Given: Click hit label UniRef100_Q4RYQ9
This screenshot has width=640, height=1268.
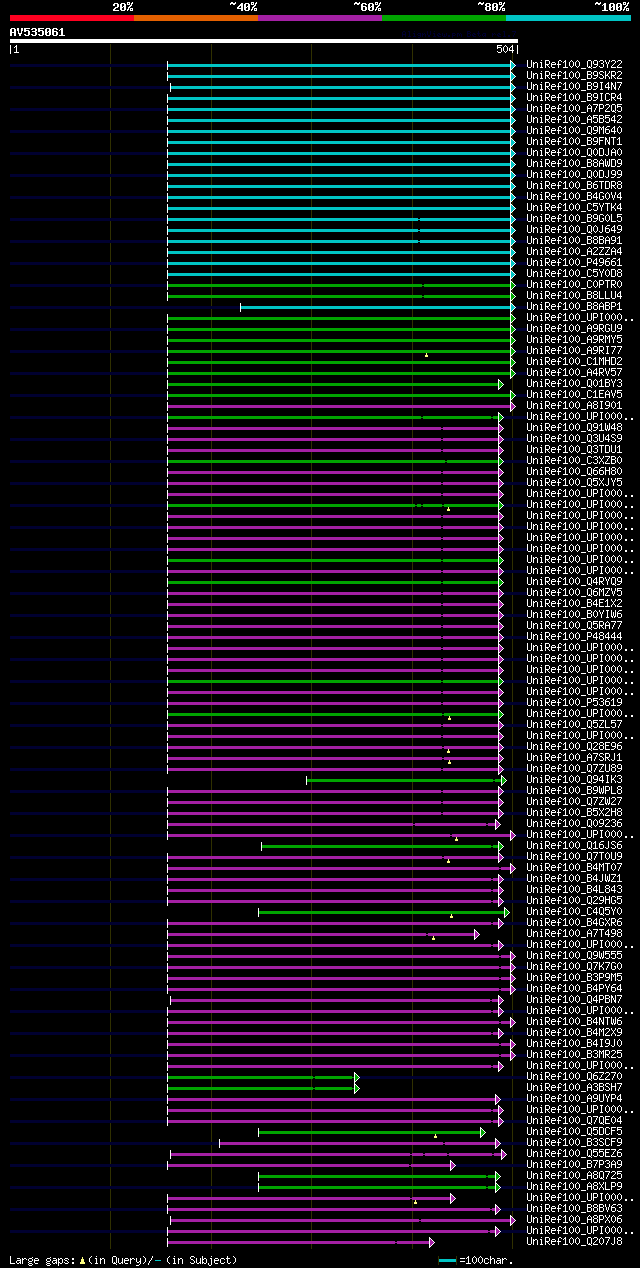Looking at the screenshot, I should pyautogui.click(x=574, y=581).
